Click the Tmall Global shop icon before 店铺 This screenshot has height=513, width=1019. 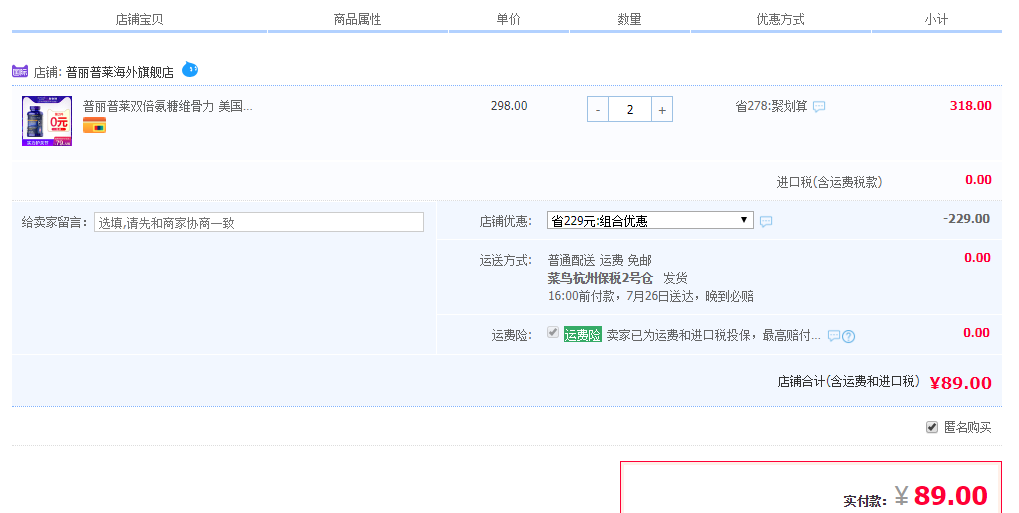20,72
